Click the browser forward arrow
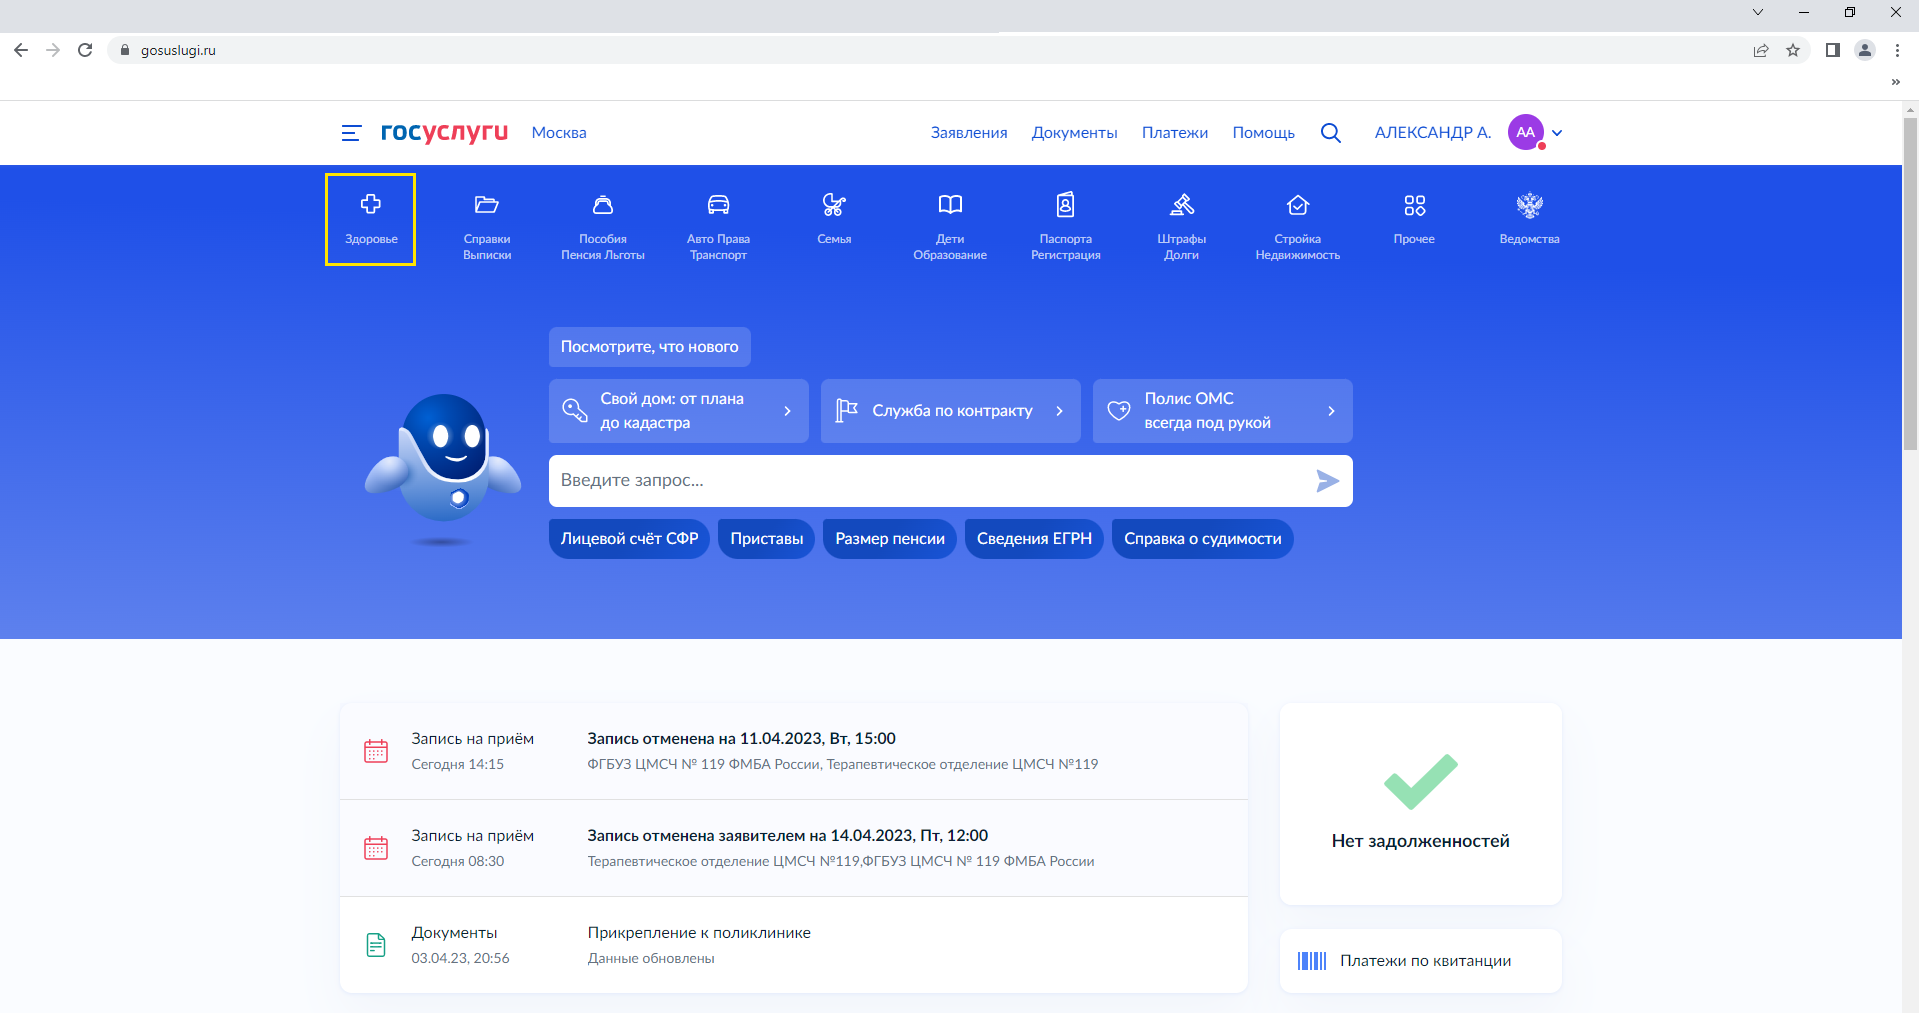Viewport: 1919px width, 1013px height. click(x=53, y=50)
